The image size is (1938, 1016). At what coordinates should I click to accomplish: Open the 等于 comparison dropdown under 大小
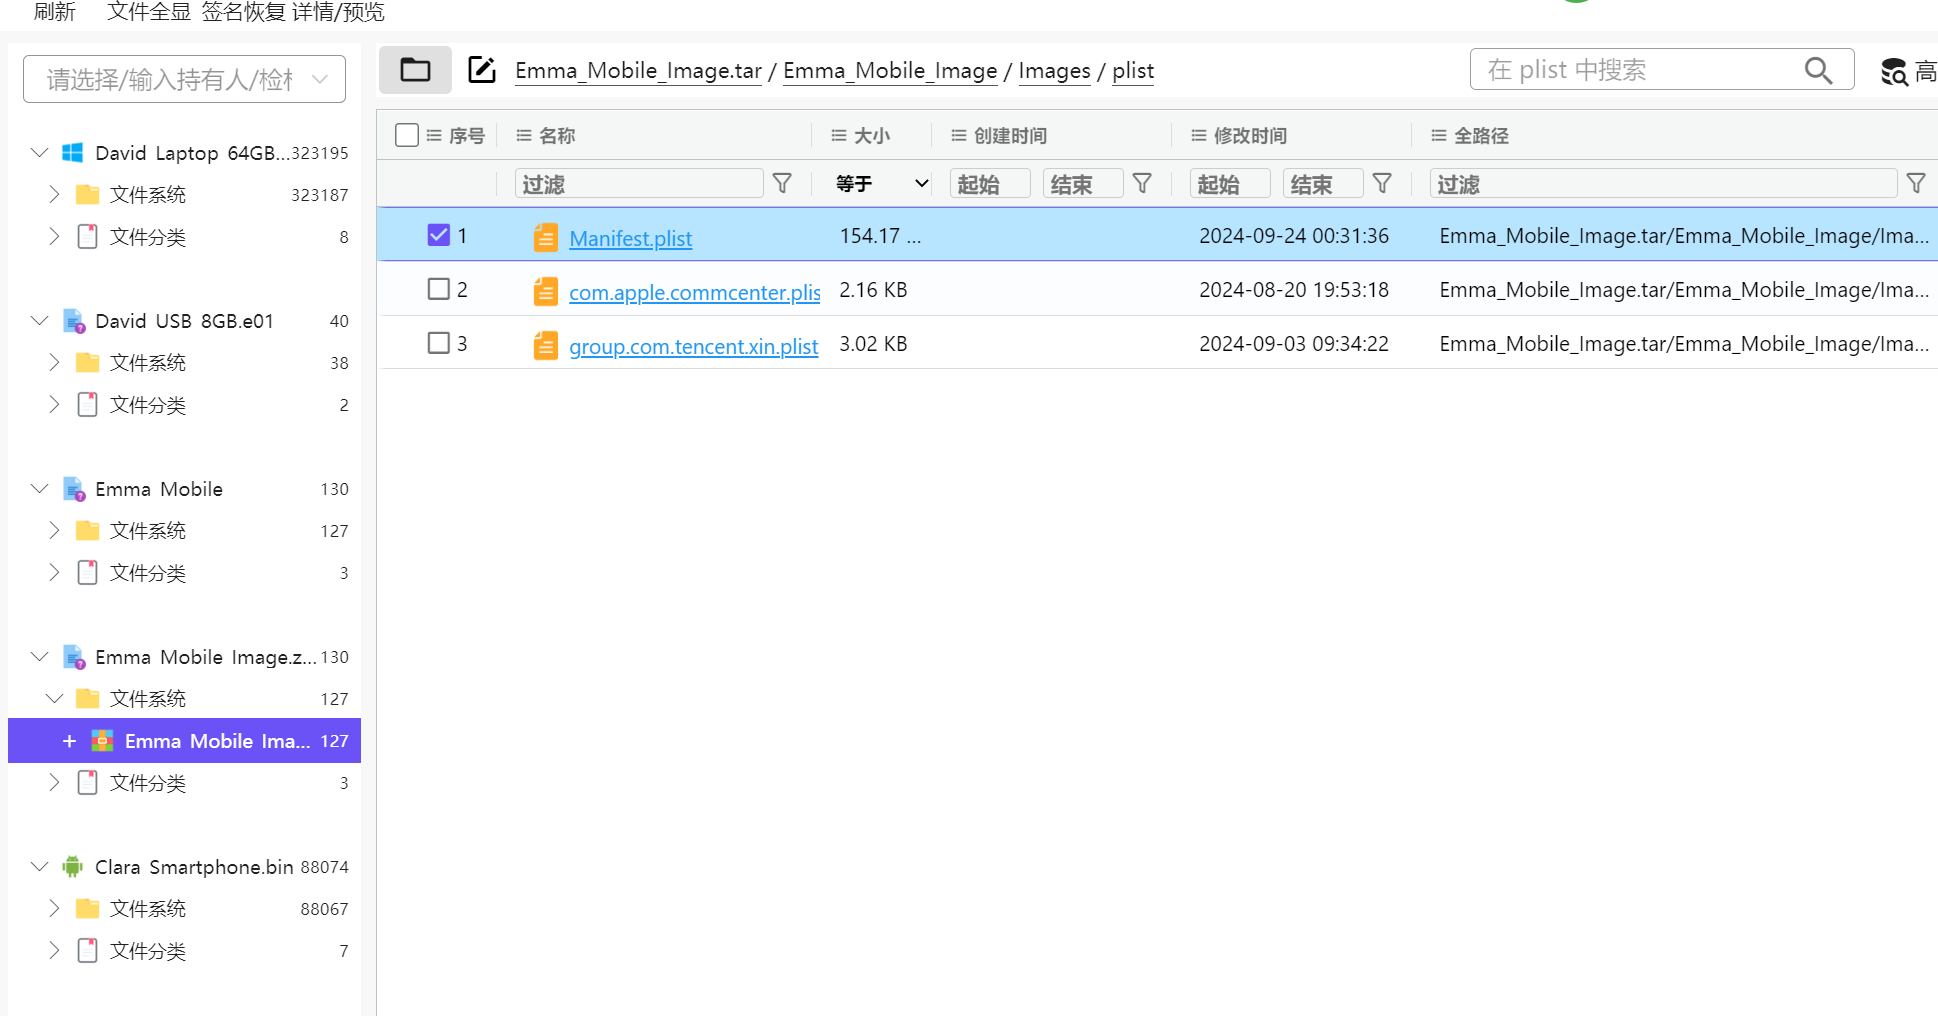click(x=877, y=183)
